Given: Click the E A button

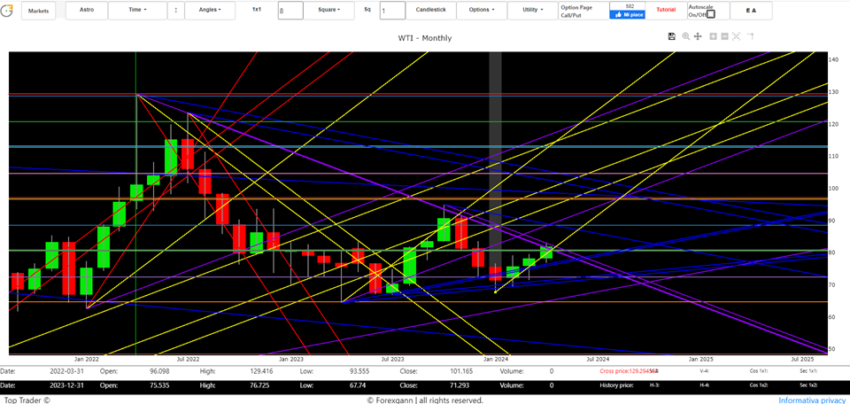Looking at the screenshot, I should coord(751,10).
